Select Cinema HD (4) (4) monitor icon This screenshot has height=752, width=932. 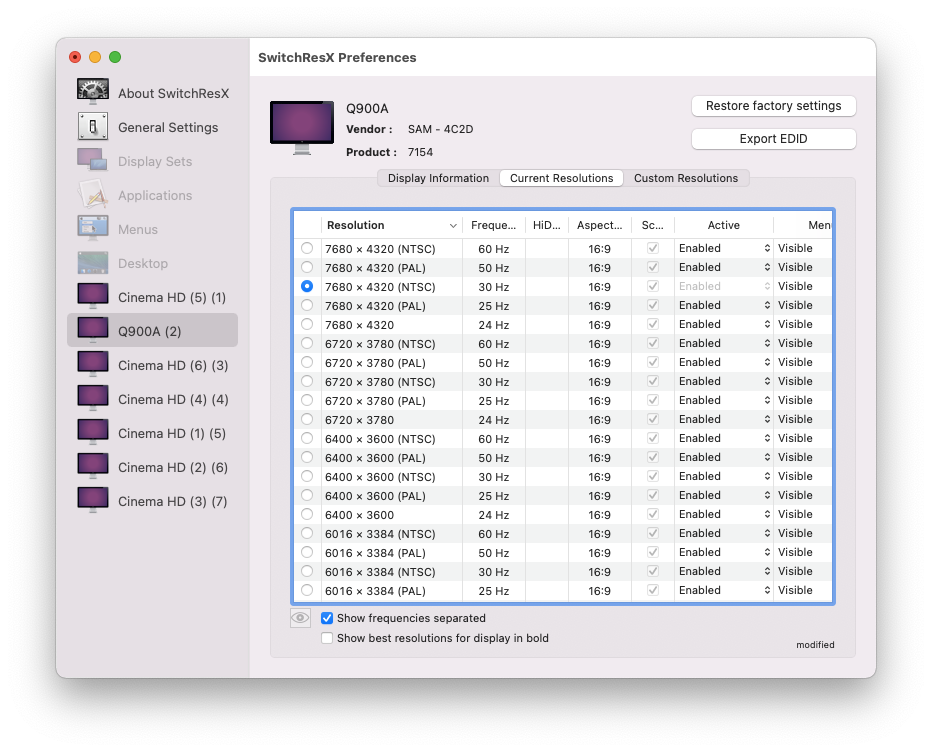tap(93, 398)
